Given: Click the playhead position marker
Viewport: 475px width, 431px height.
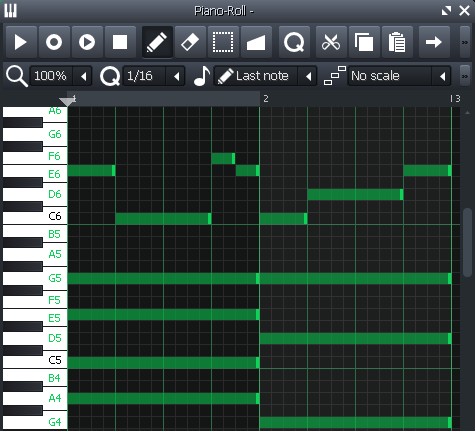Looking at the screenshot, I should pos(67,102).
